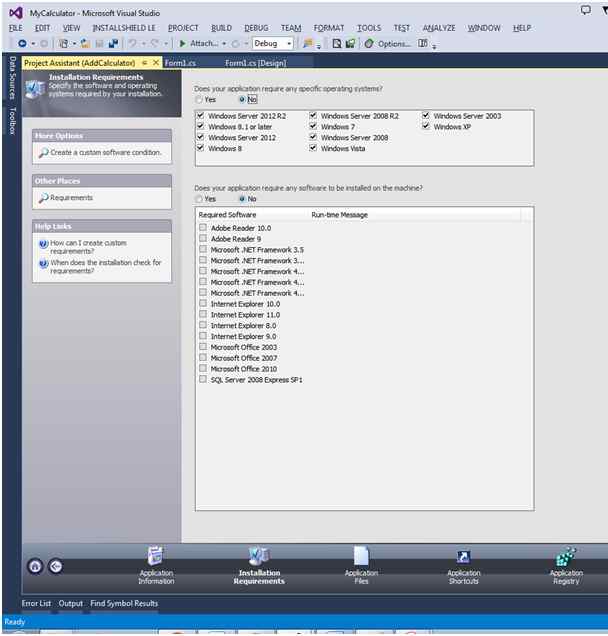608x636 pixels.
Task: Click the Back arrow round button
Action: (56, 566)
